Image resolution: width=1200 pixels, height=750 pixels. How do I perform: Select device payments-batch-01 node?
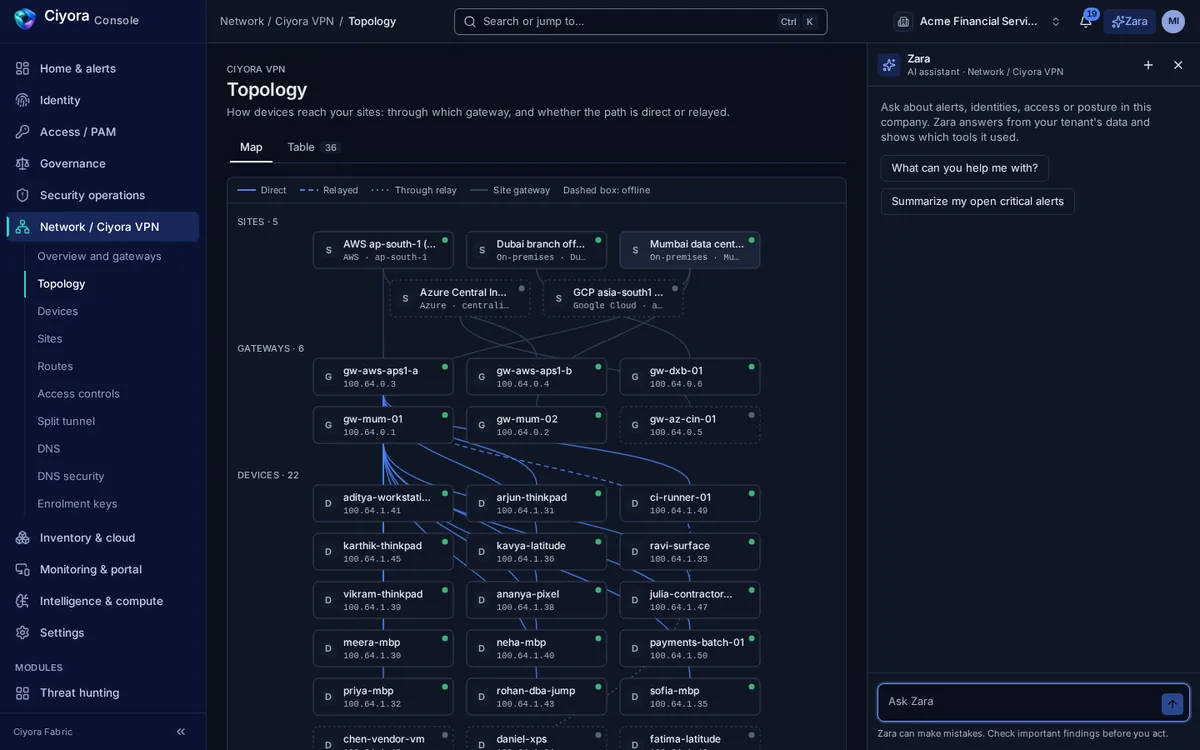tap(690, 648)
